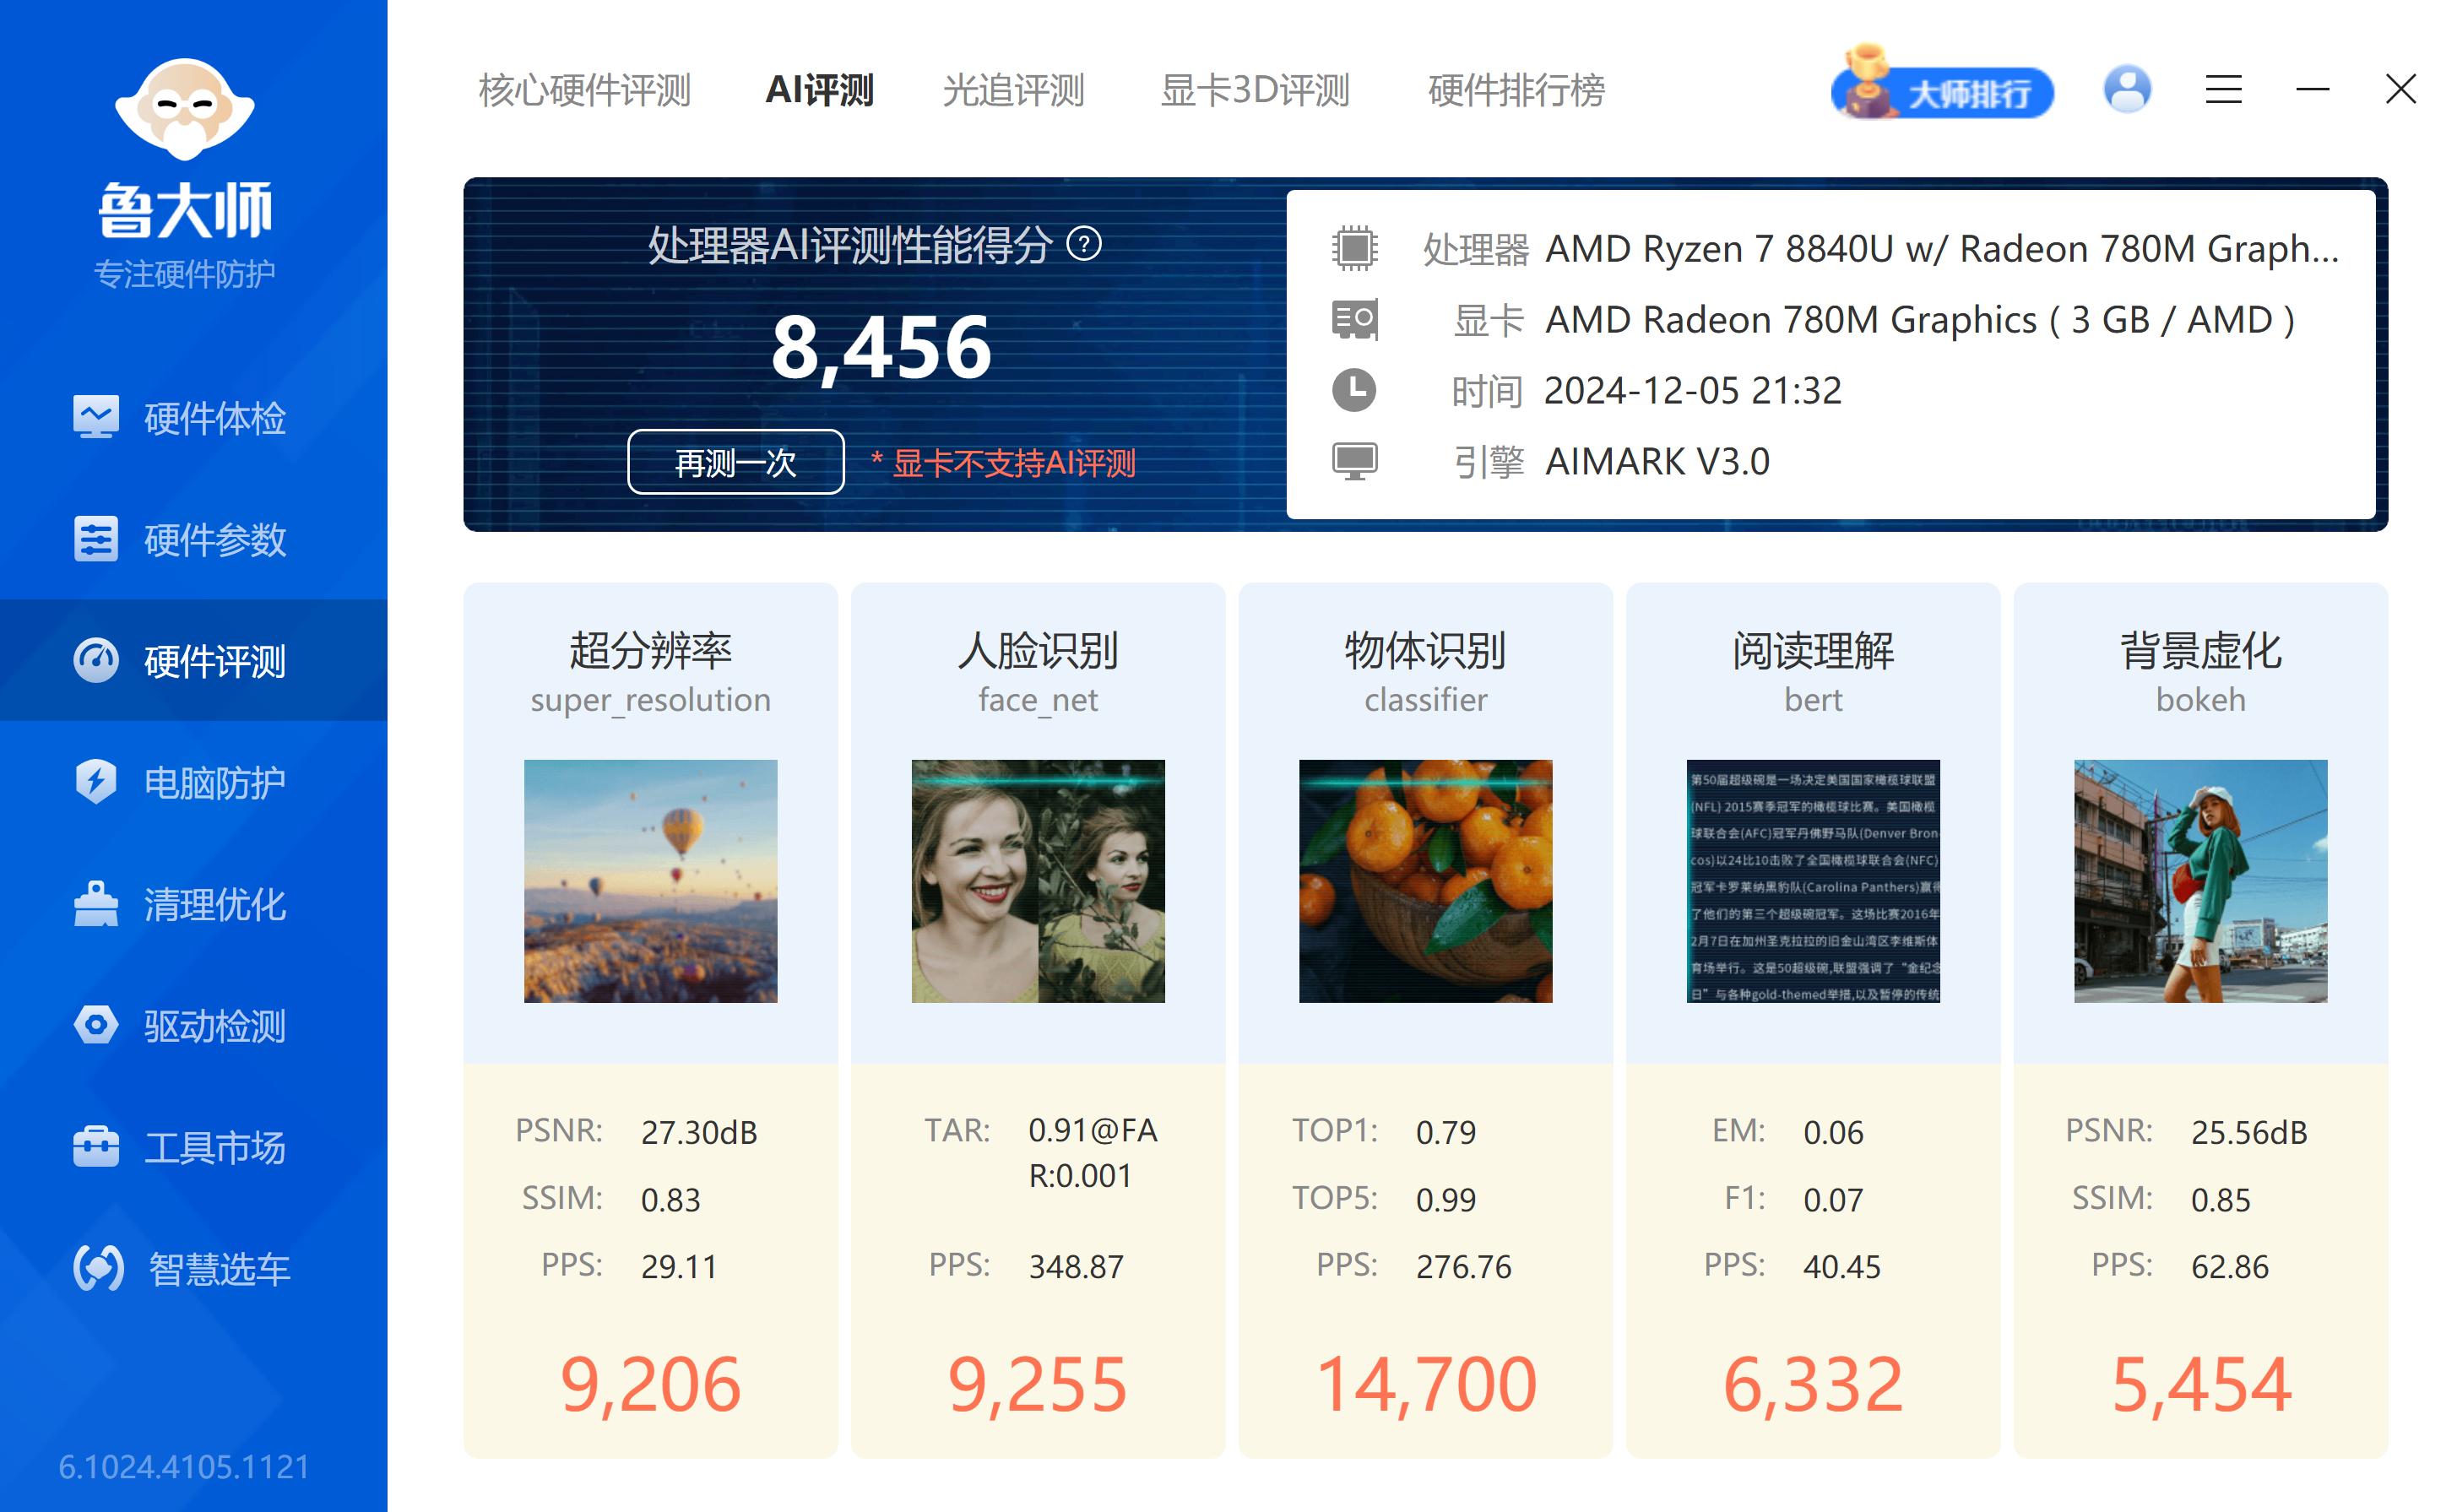Click the bokeh score 5,454

pos(2200,1386)
